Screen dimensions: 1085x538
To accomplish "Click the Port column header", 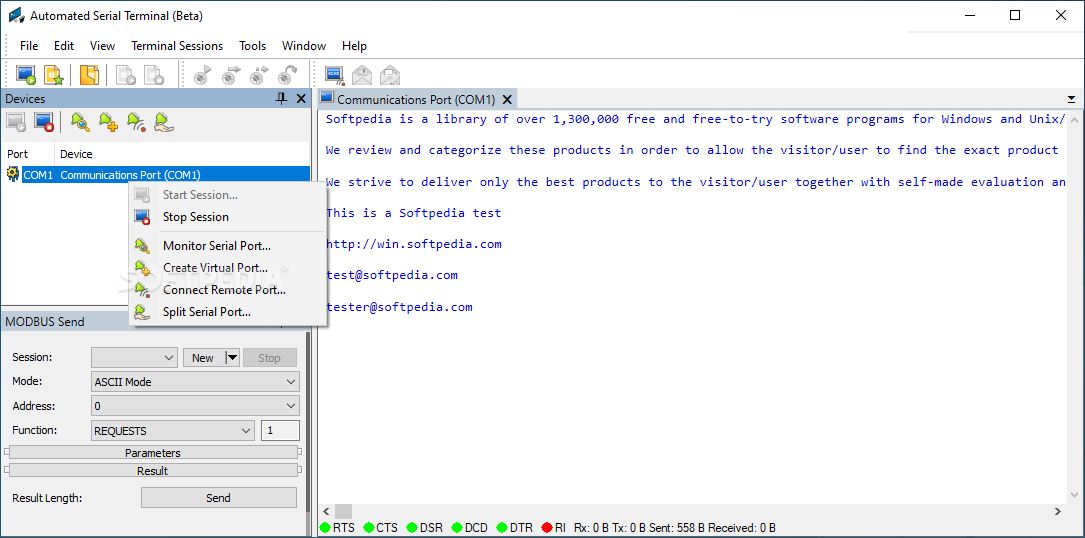I will pyautogui.click(x=28, y=154).
